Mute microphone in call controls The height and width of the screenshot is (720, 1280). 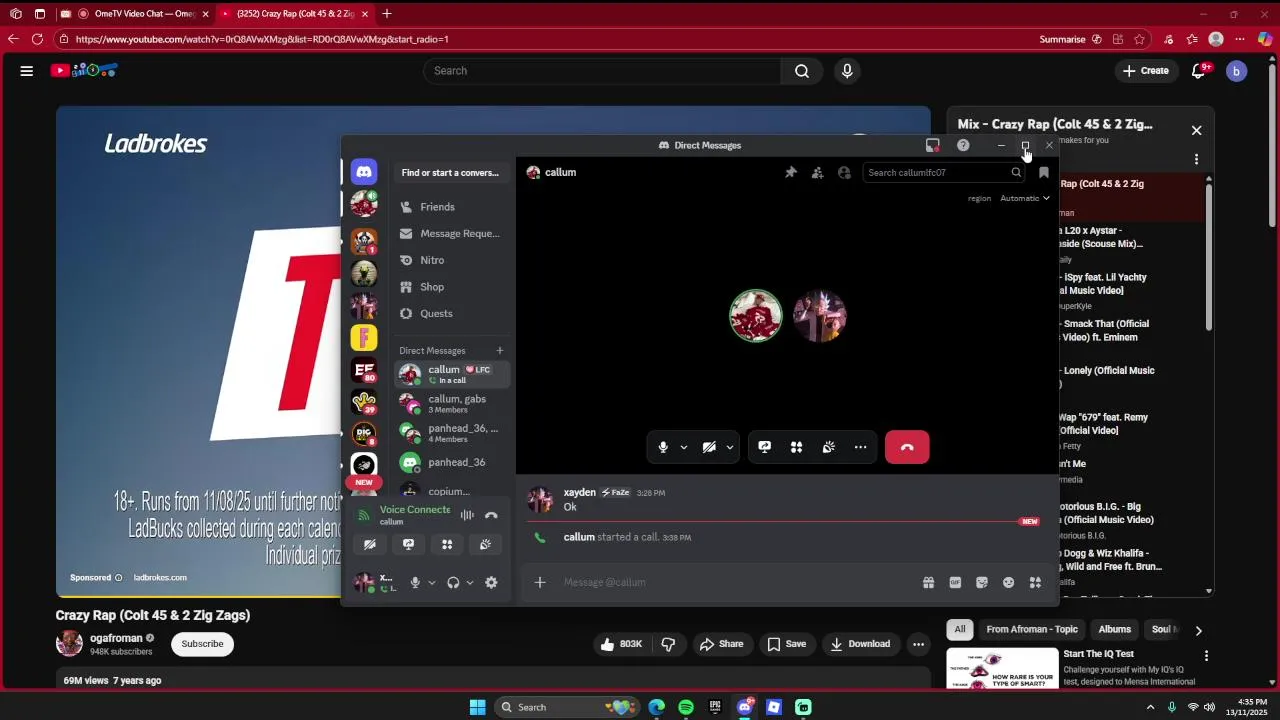[x=663, y=447]
